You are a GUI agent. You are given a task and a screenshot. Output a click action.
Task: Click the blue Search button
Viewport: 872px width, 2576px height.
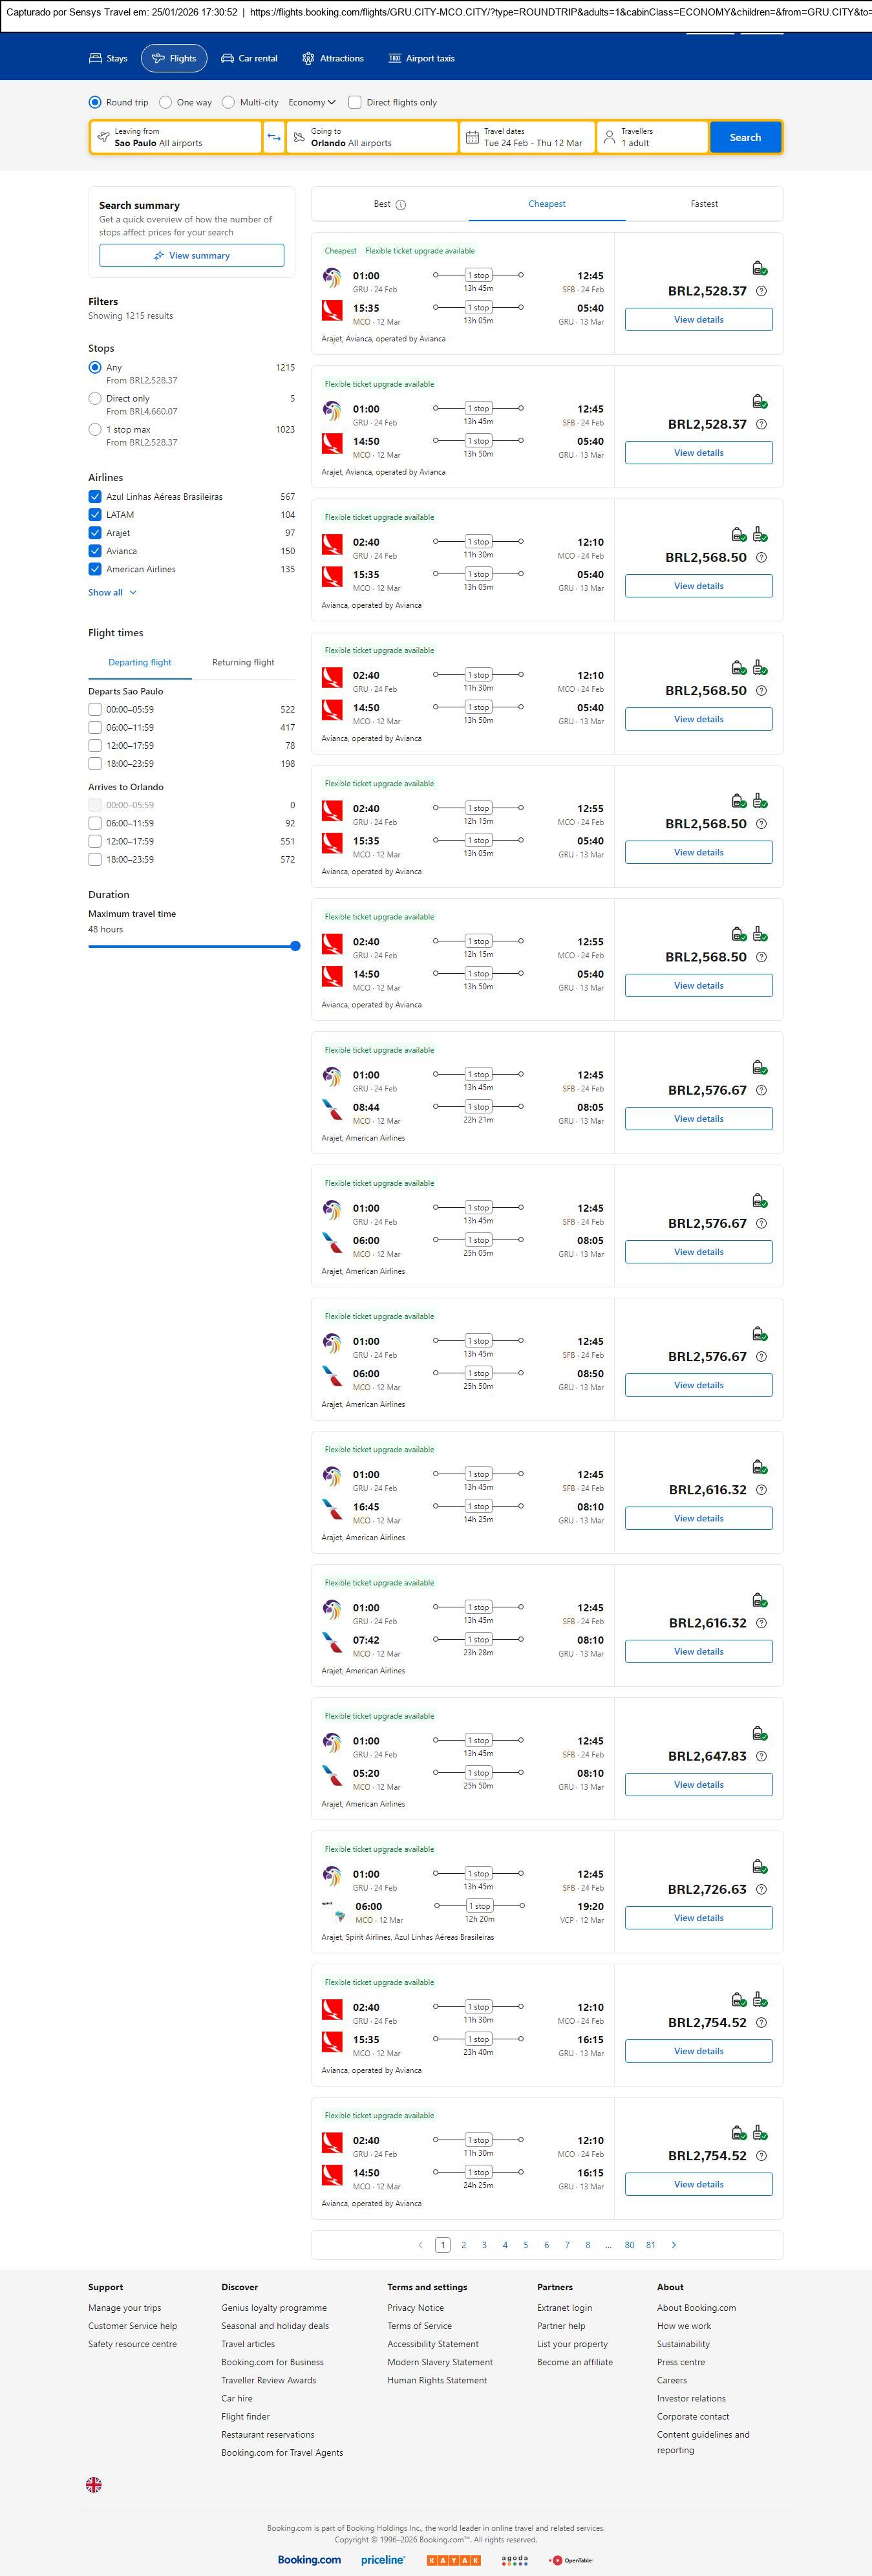pos(744,137)
